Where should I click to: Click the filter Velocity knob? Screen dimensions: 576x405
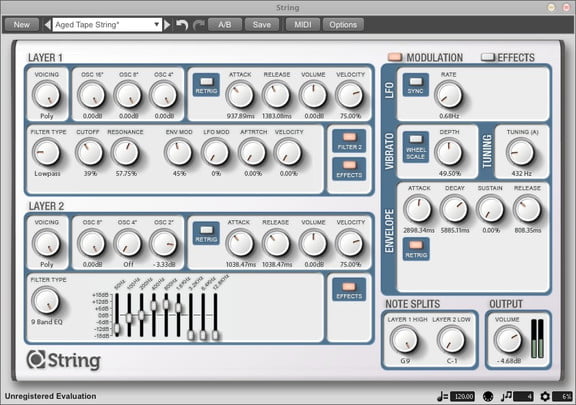[x=288, y=153]
